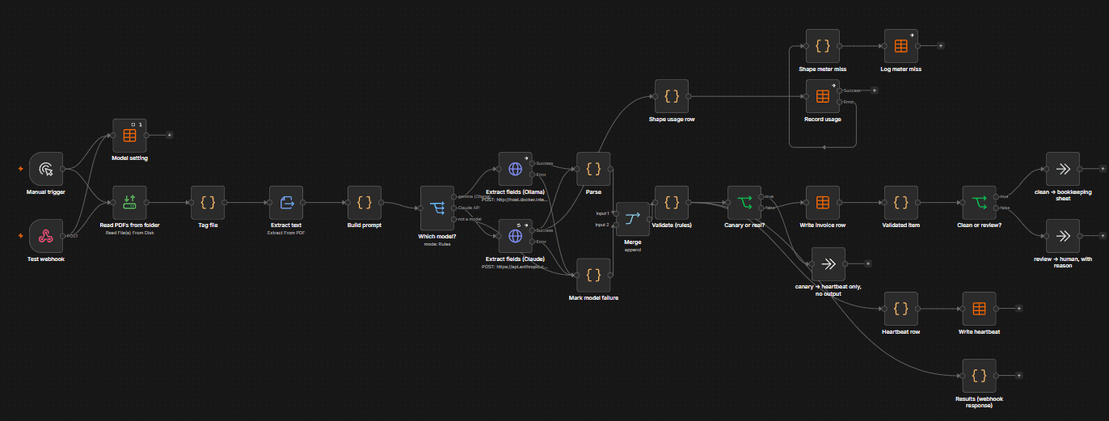Select the Parse code node

point(593,169)
